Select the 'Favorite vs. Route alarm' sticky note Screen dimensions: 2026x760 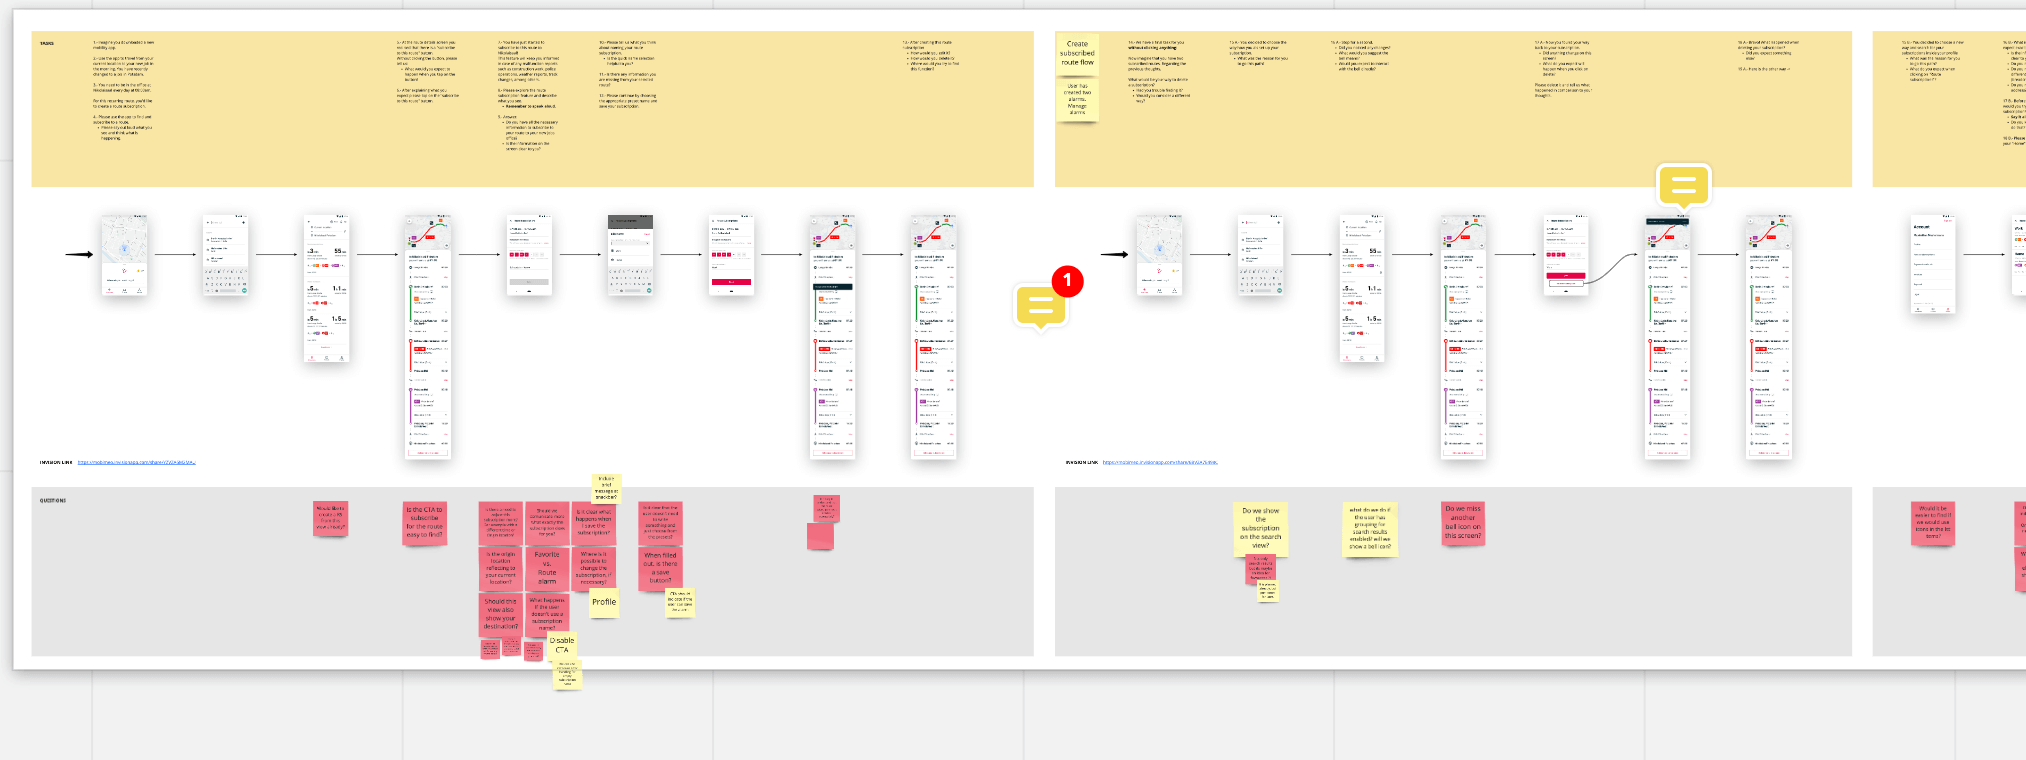pos(547,567)
